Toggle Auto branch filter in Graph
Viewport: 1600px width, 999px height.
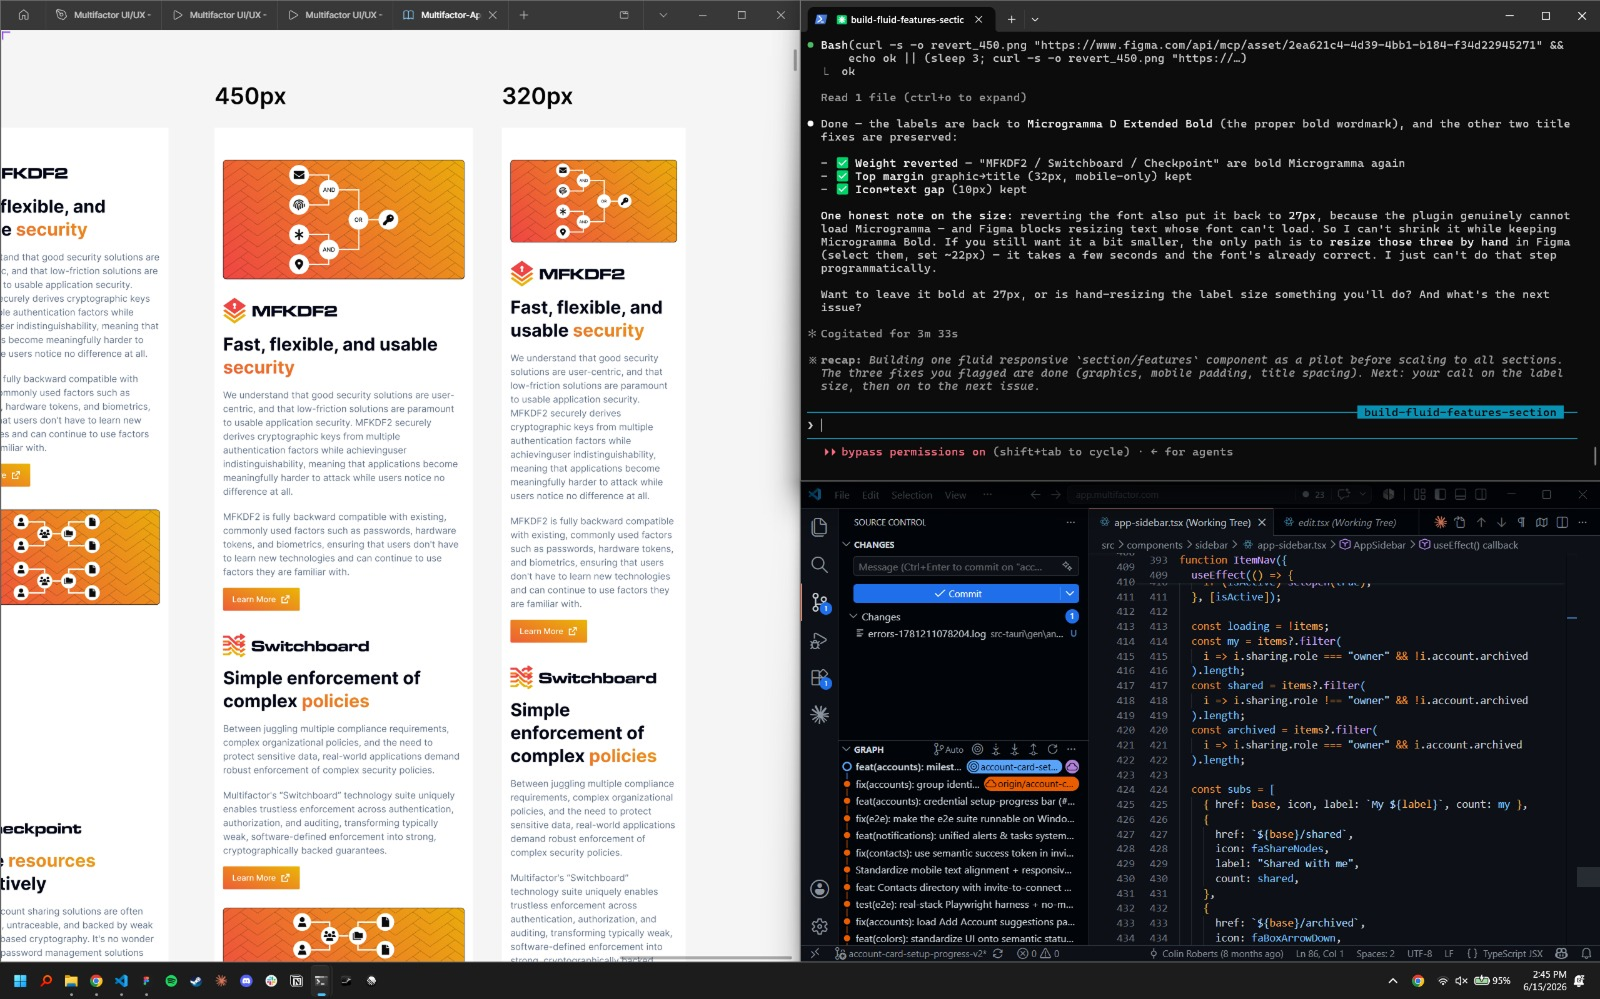point(948,749)
